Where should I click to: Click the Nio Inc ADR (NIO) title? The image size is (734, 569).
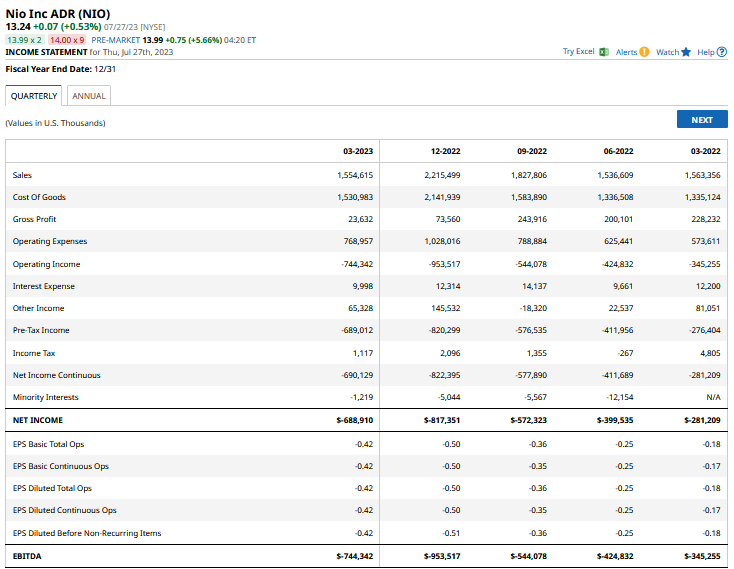[58, 12]
